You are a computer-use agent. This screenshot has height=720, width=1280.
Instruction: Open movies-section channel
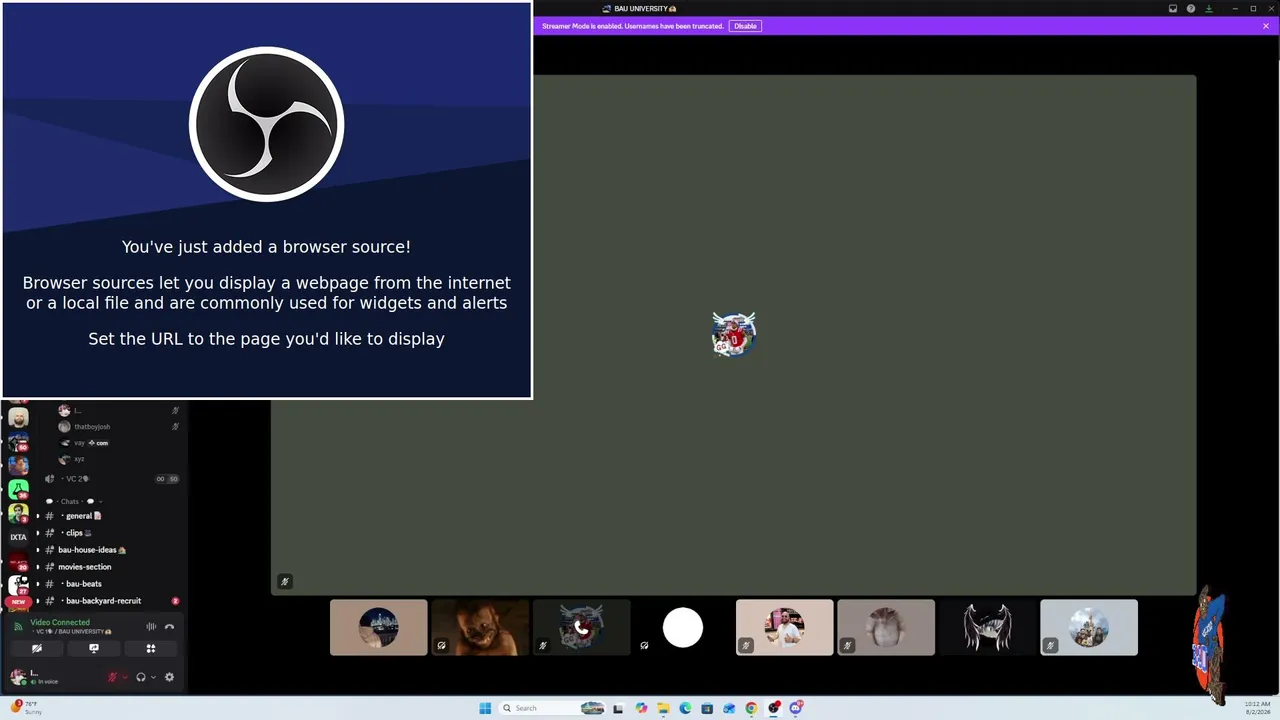click(x=108, y=567)
